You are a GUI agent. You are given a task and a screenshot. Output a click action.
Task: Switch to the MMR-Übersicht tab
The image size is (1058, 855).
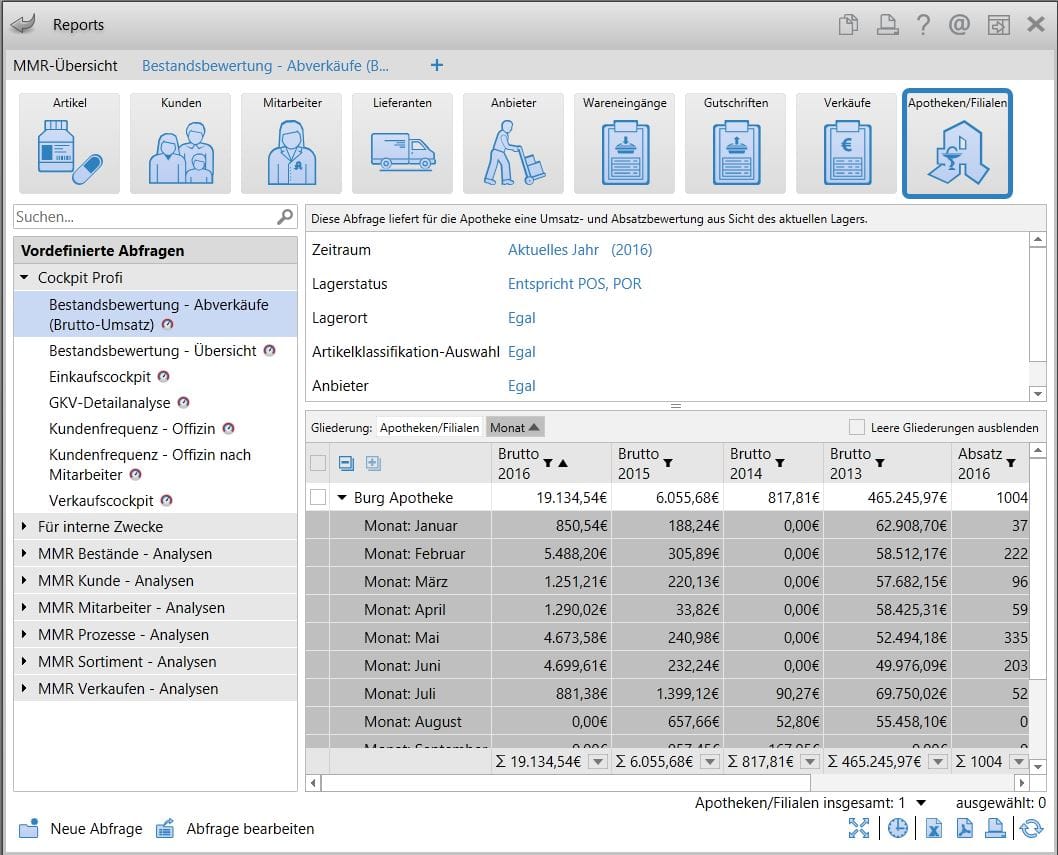(66, 66)
